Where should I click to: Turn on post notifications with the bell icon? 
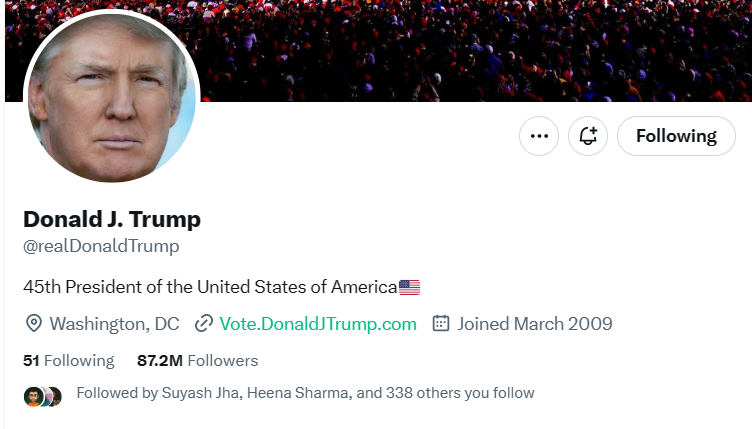click(x=588, y=136)
